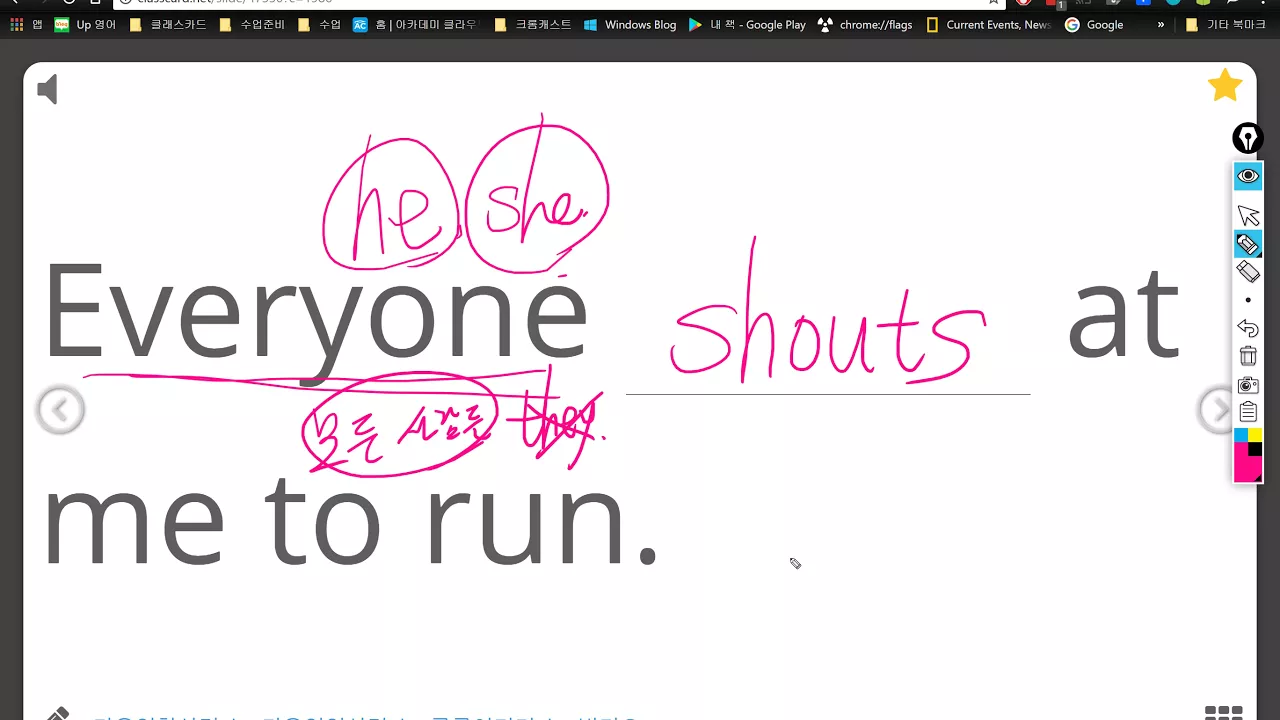Image resolution: width=1280 pixels, height=720 pixels.
Task: Open the Windows Blog bookmark
Action: tap(630, 25)
